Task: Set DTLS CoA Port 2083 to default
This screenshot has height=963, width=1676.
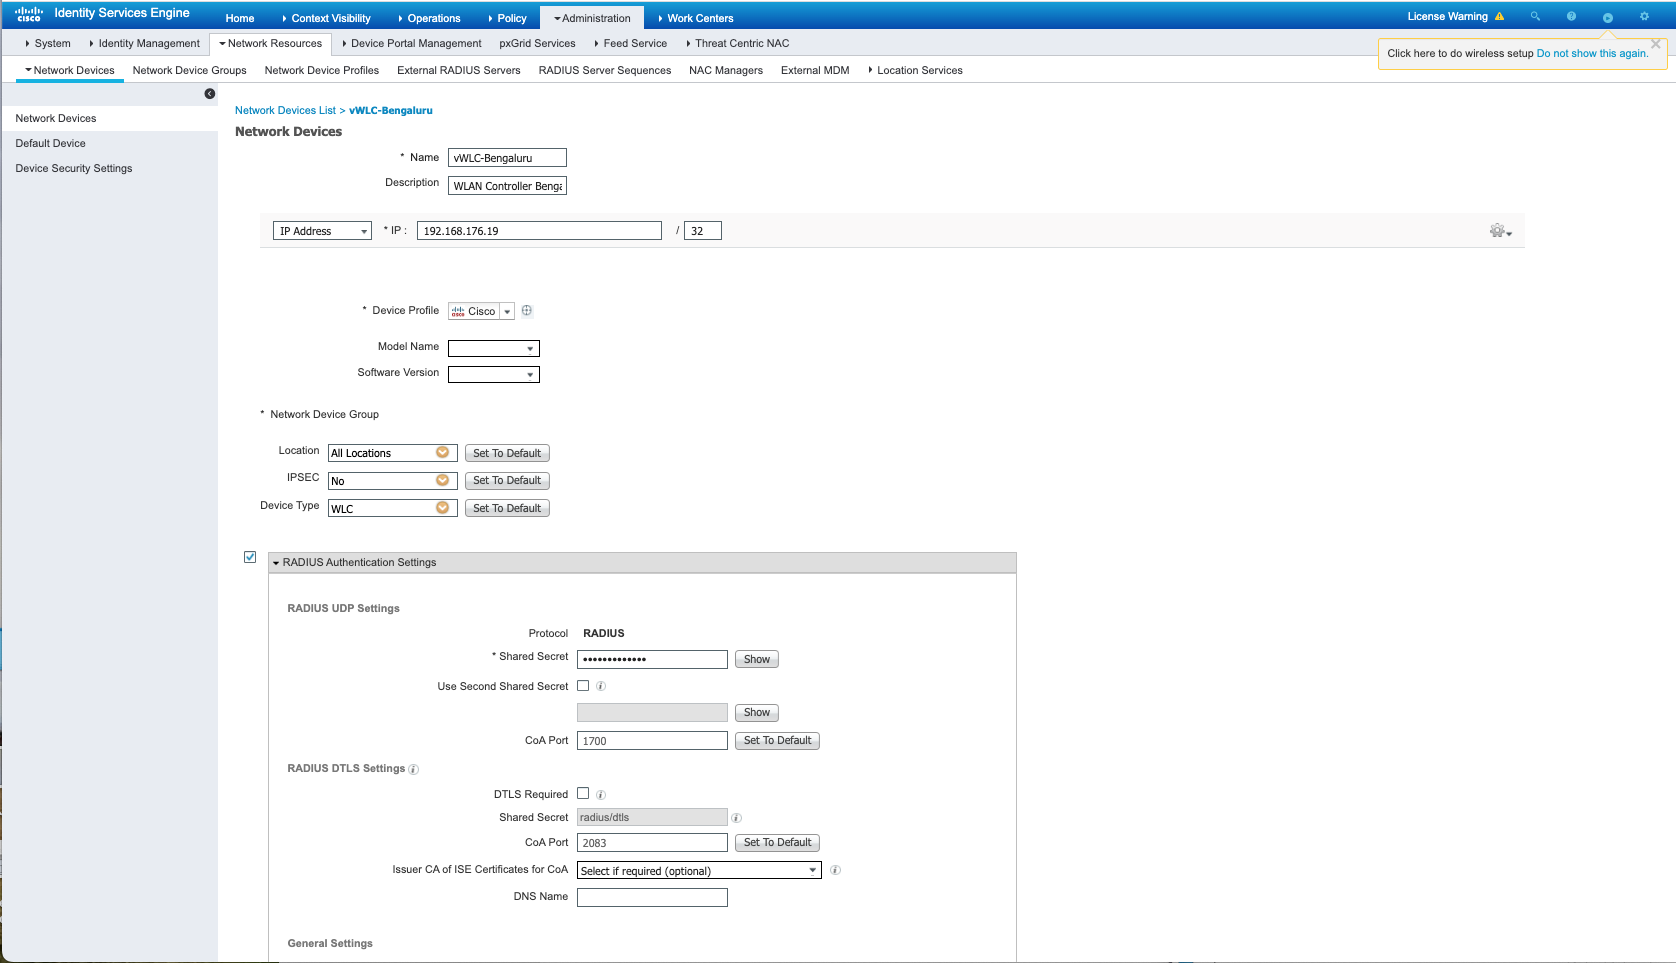Action: (x=777, y=843)
